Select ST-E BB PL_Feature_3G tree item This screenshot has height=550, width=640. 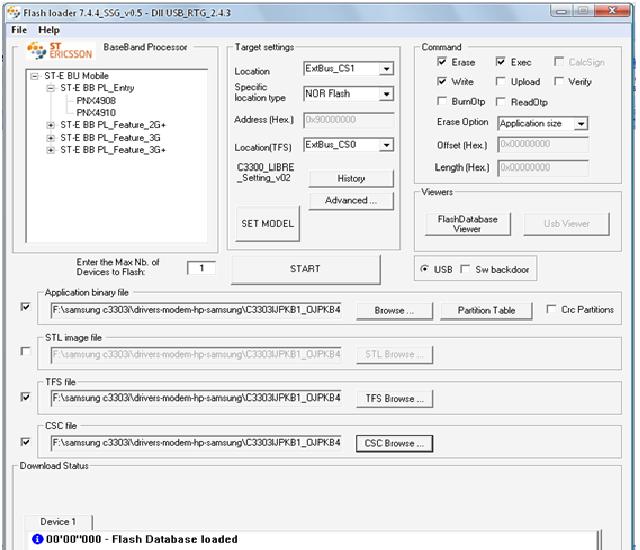(110, 138)
